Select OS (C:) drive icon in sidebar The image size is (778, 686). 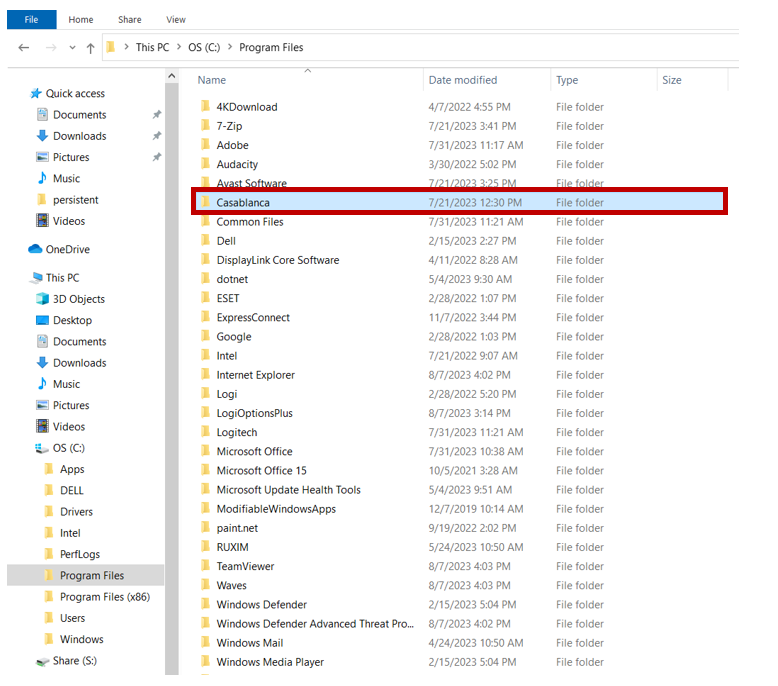[41, 448]
